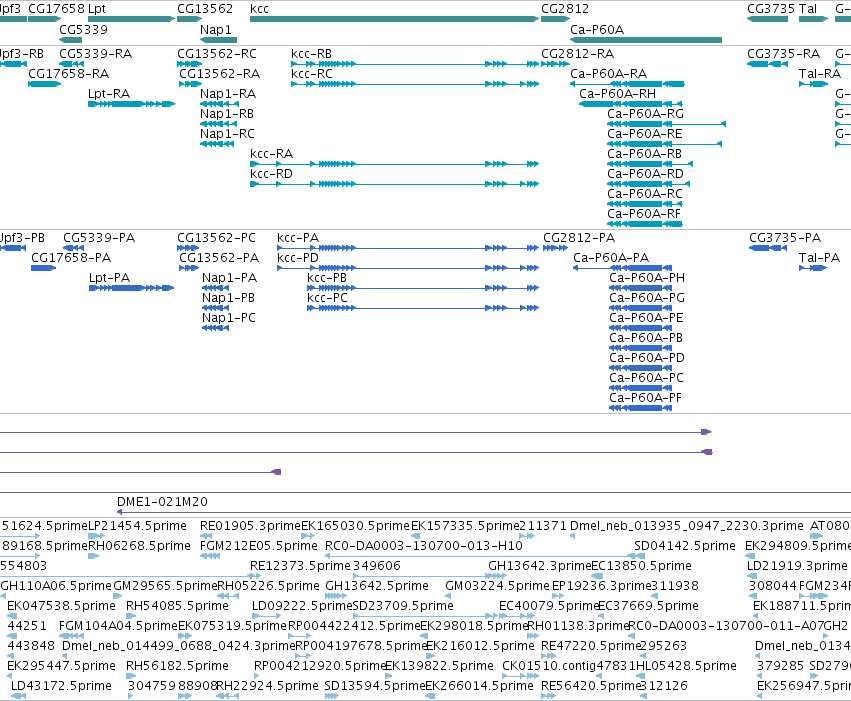Viewport: 851px width, 701px height.
Task: Select the CG17658-PA protein label
Action: point(71,258)
